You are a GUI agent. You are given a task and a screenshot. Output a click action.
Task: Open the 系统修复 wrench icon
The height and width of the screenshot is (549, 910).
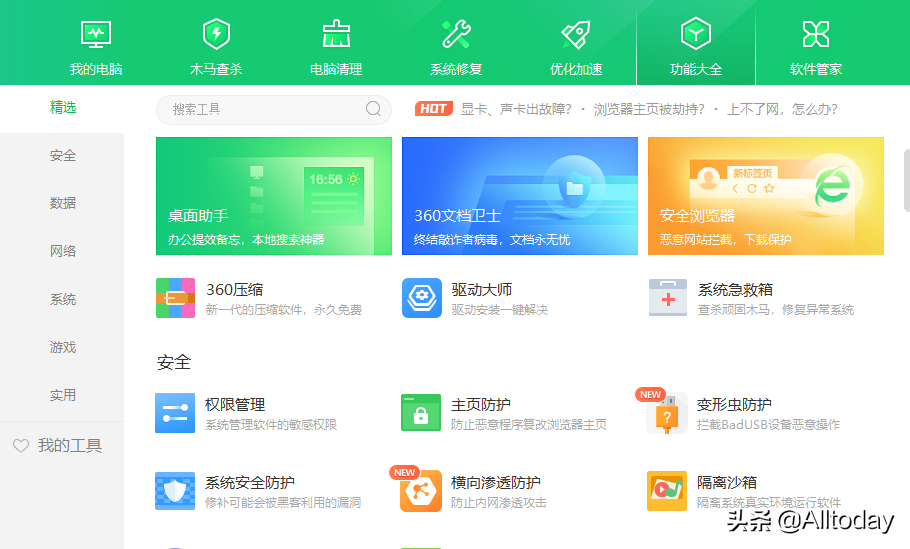coord(456,34)
